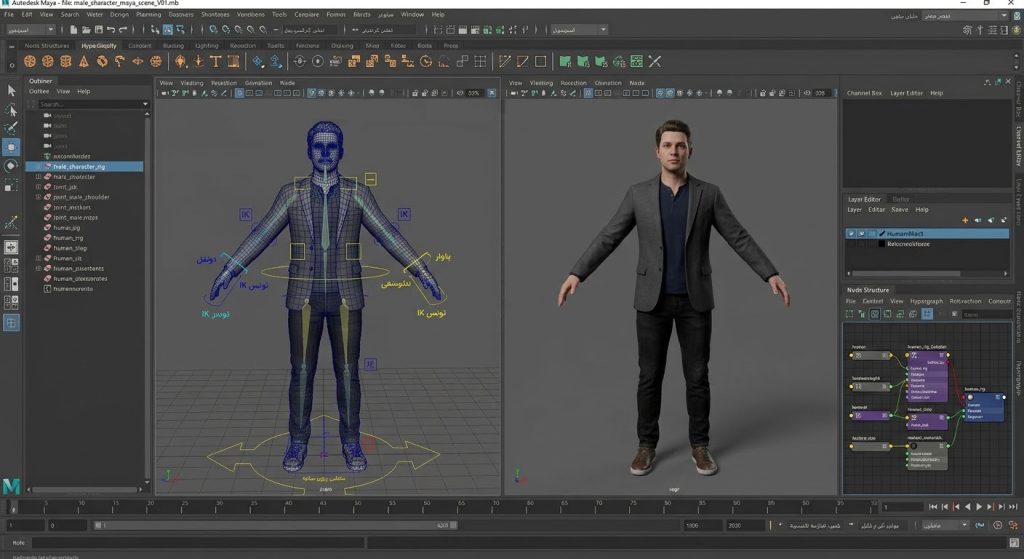Image resolution: width=1024 pixels, height=559 pixels.
Task: Toggle the eye isolate icon in the left viewport toolbar
Action: [460, 93]
